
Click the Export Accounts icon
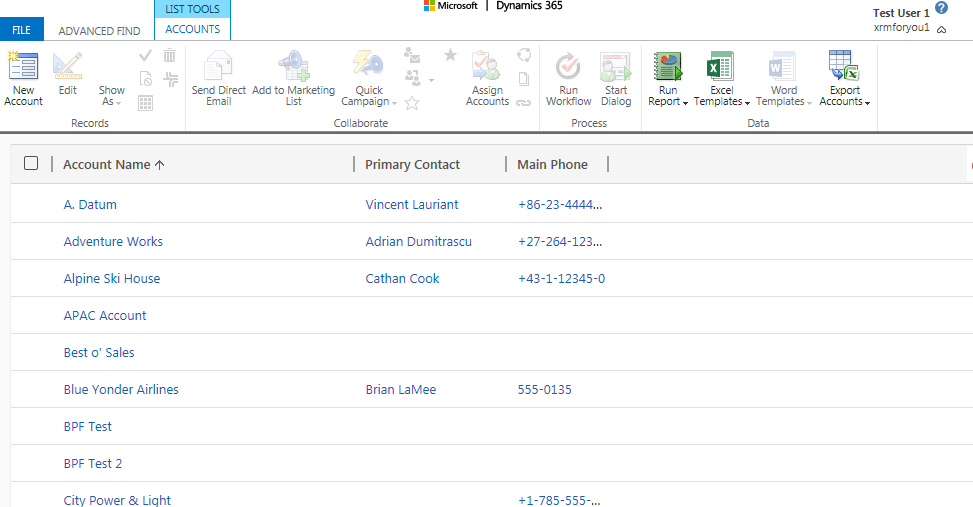tap(843, 66)
